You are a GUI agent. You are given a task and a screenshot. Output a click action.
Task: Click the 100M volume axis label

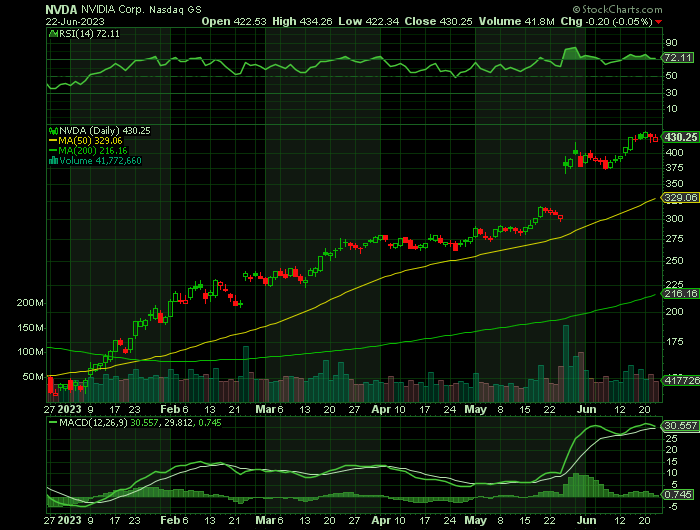30,352
